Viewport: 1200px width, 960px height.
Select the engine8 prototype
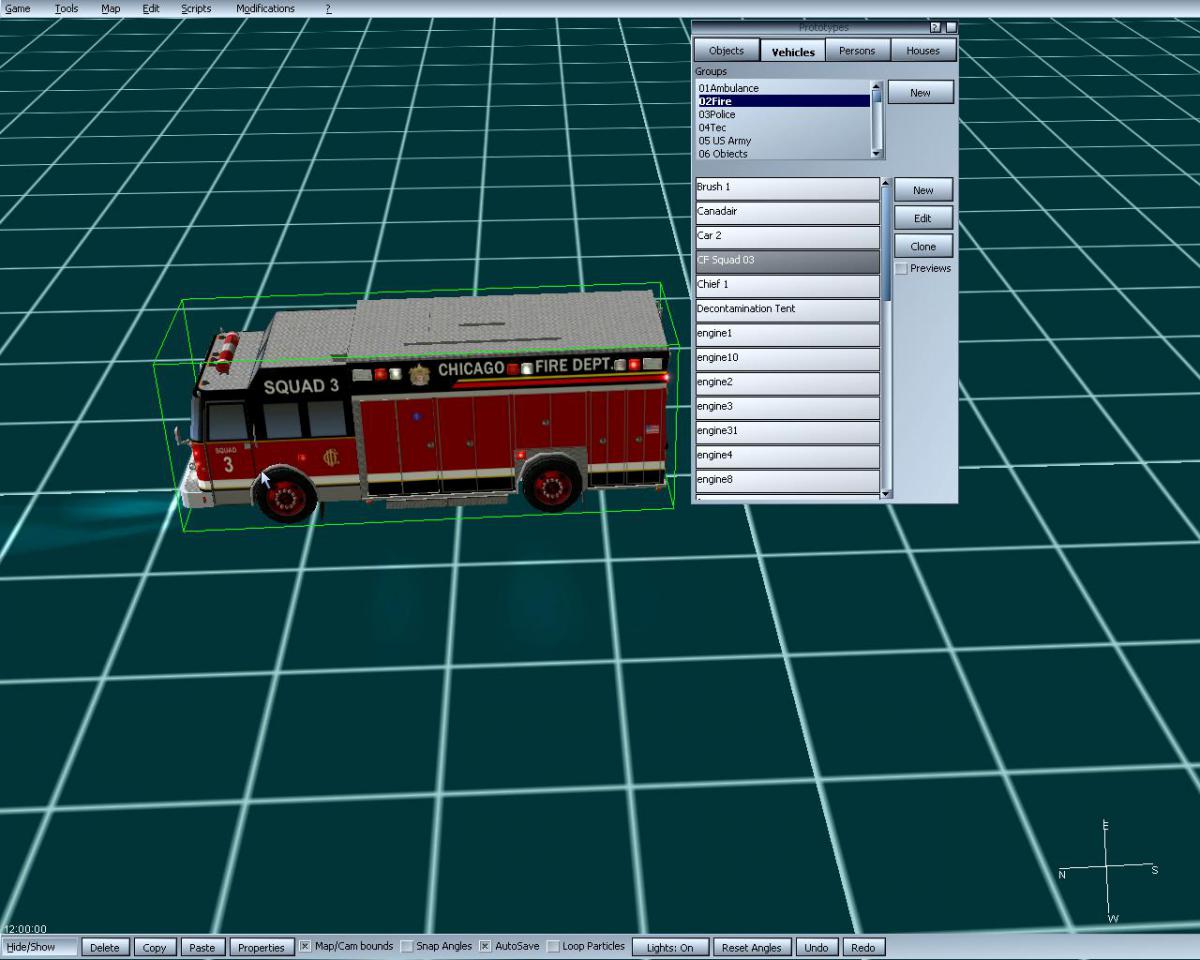click(787, 481)
